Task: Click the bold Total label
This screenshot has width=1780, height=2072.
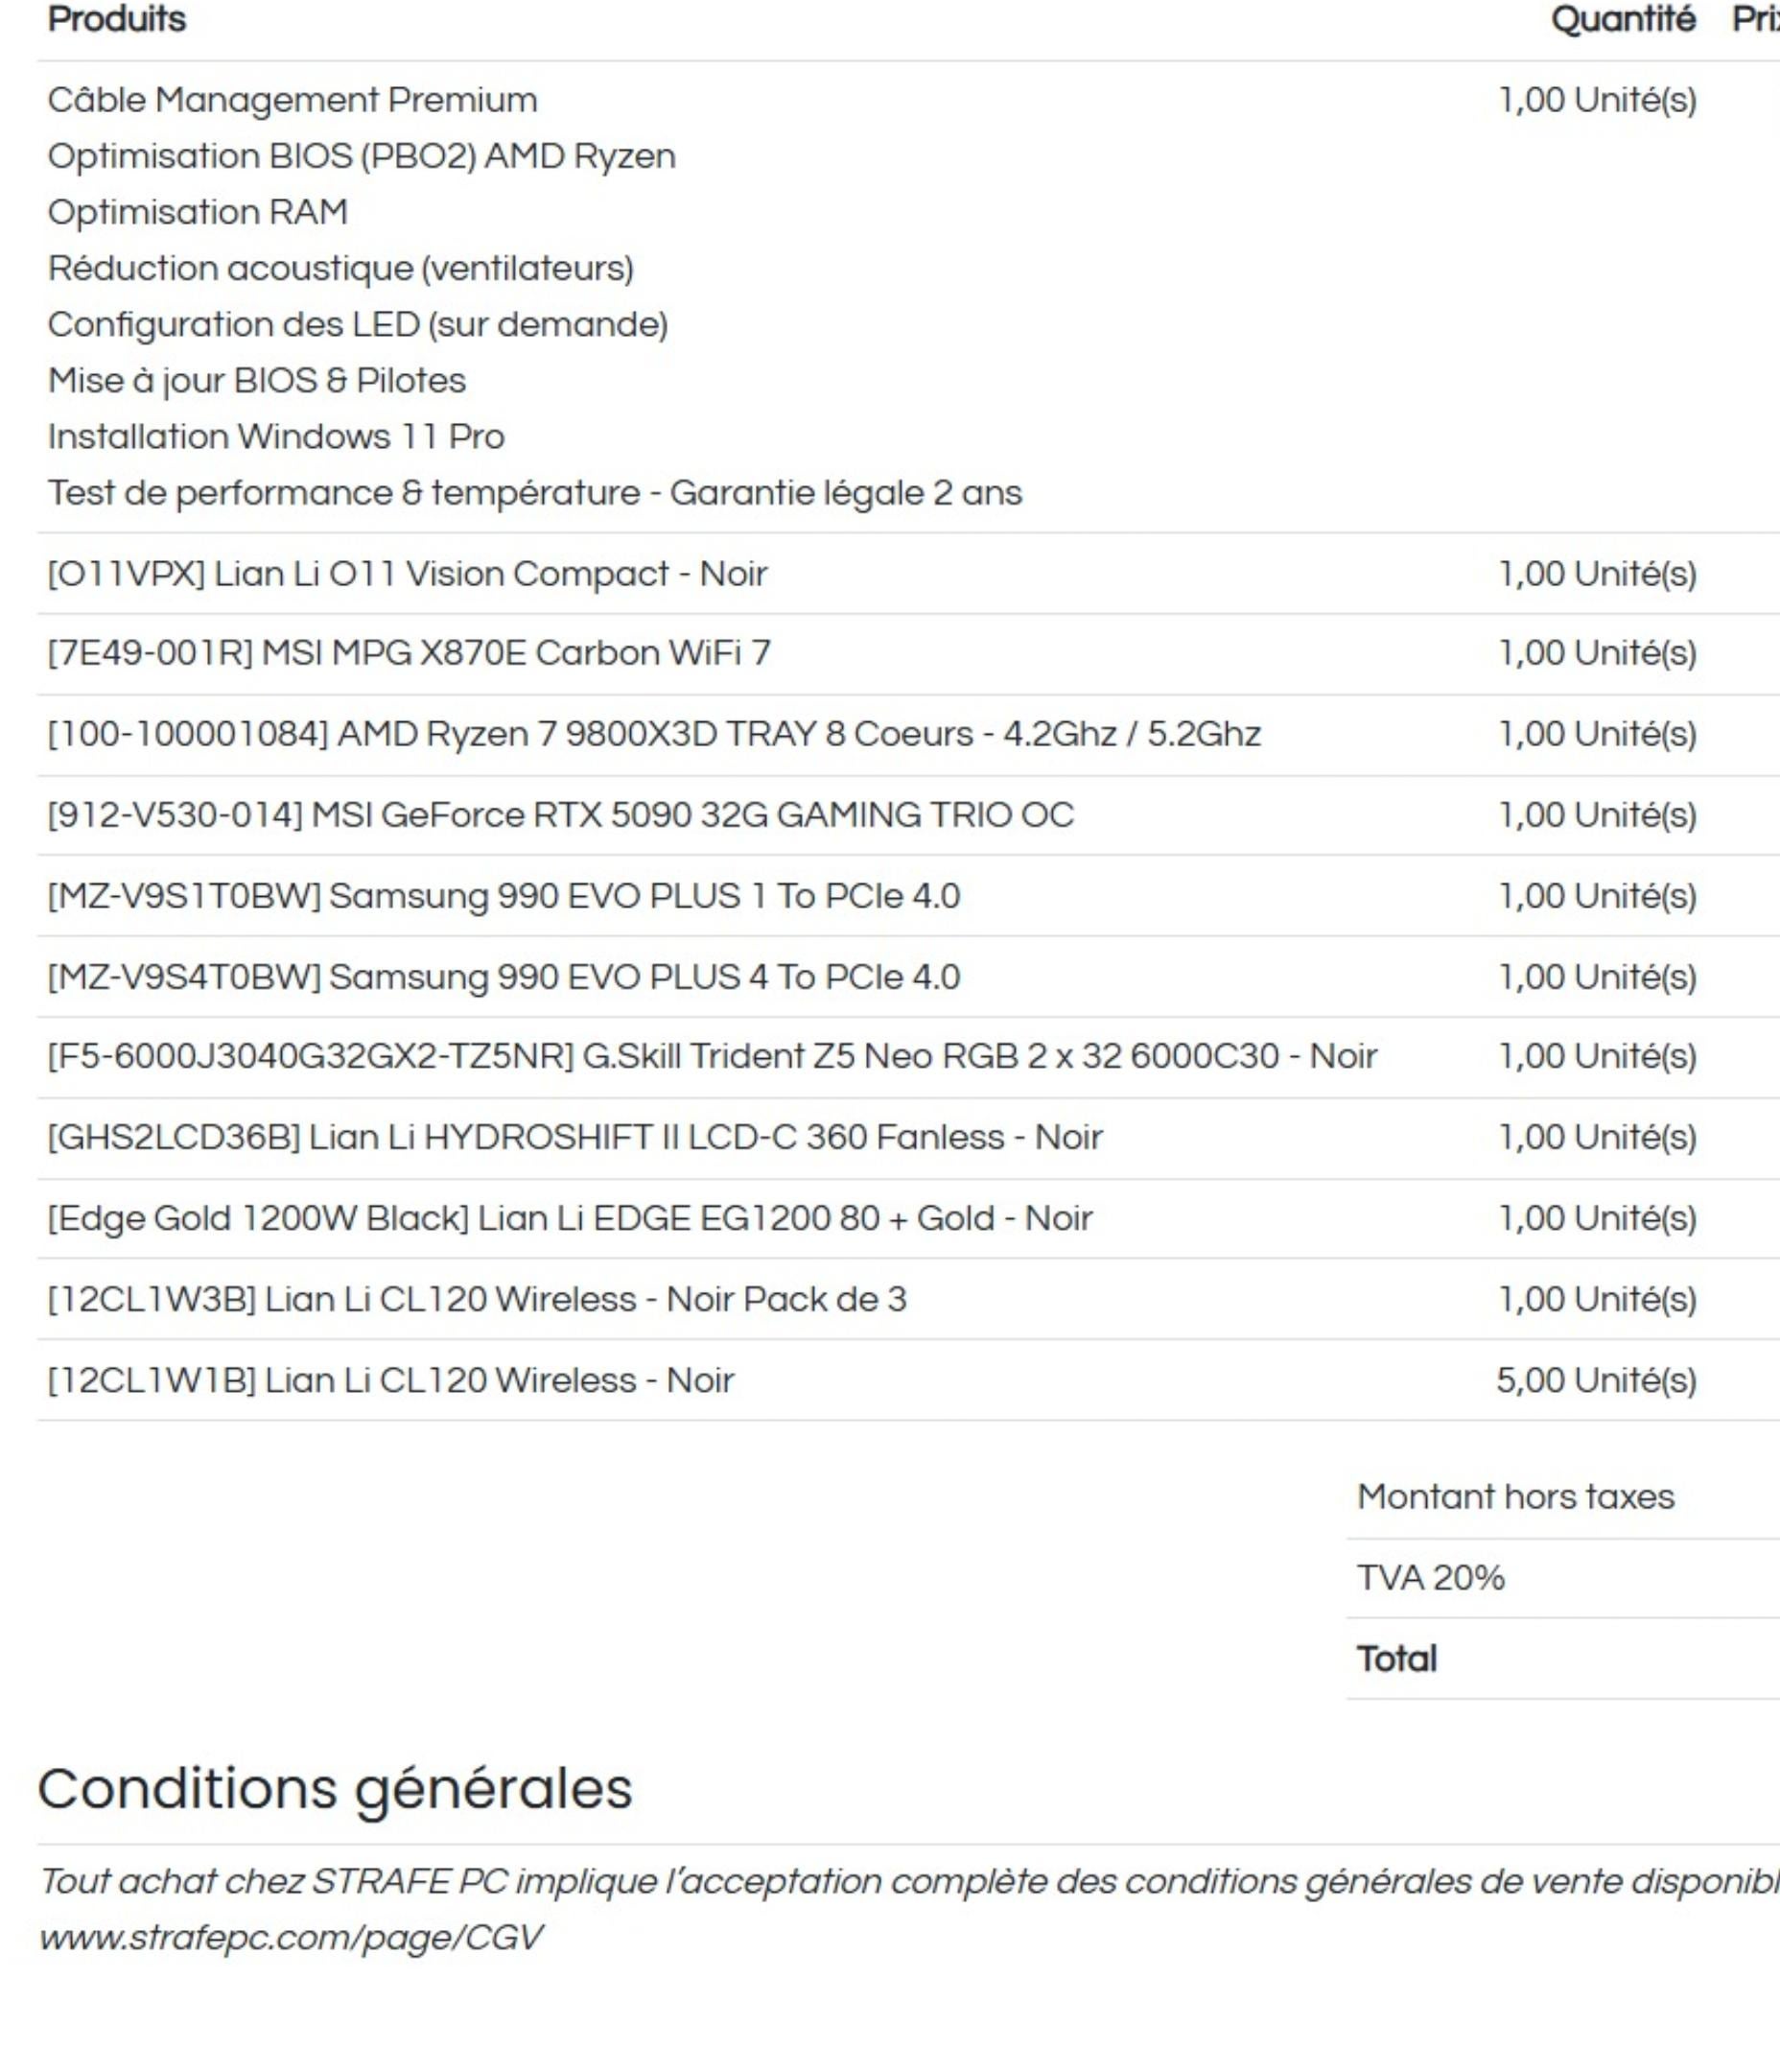Action: (x=1396, y=1659)
